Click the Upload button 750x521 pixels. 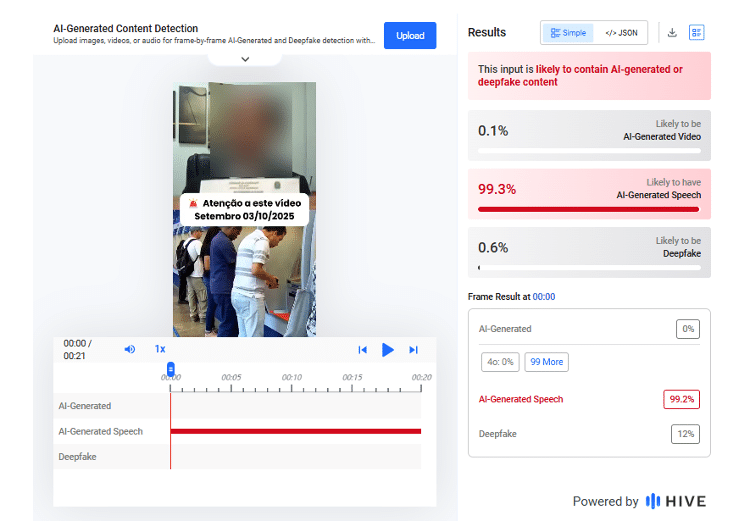coord(410,35)
